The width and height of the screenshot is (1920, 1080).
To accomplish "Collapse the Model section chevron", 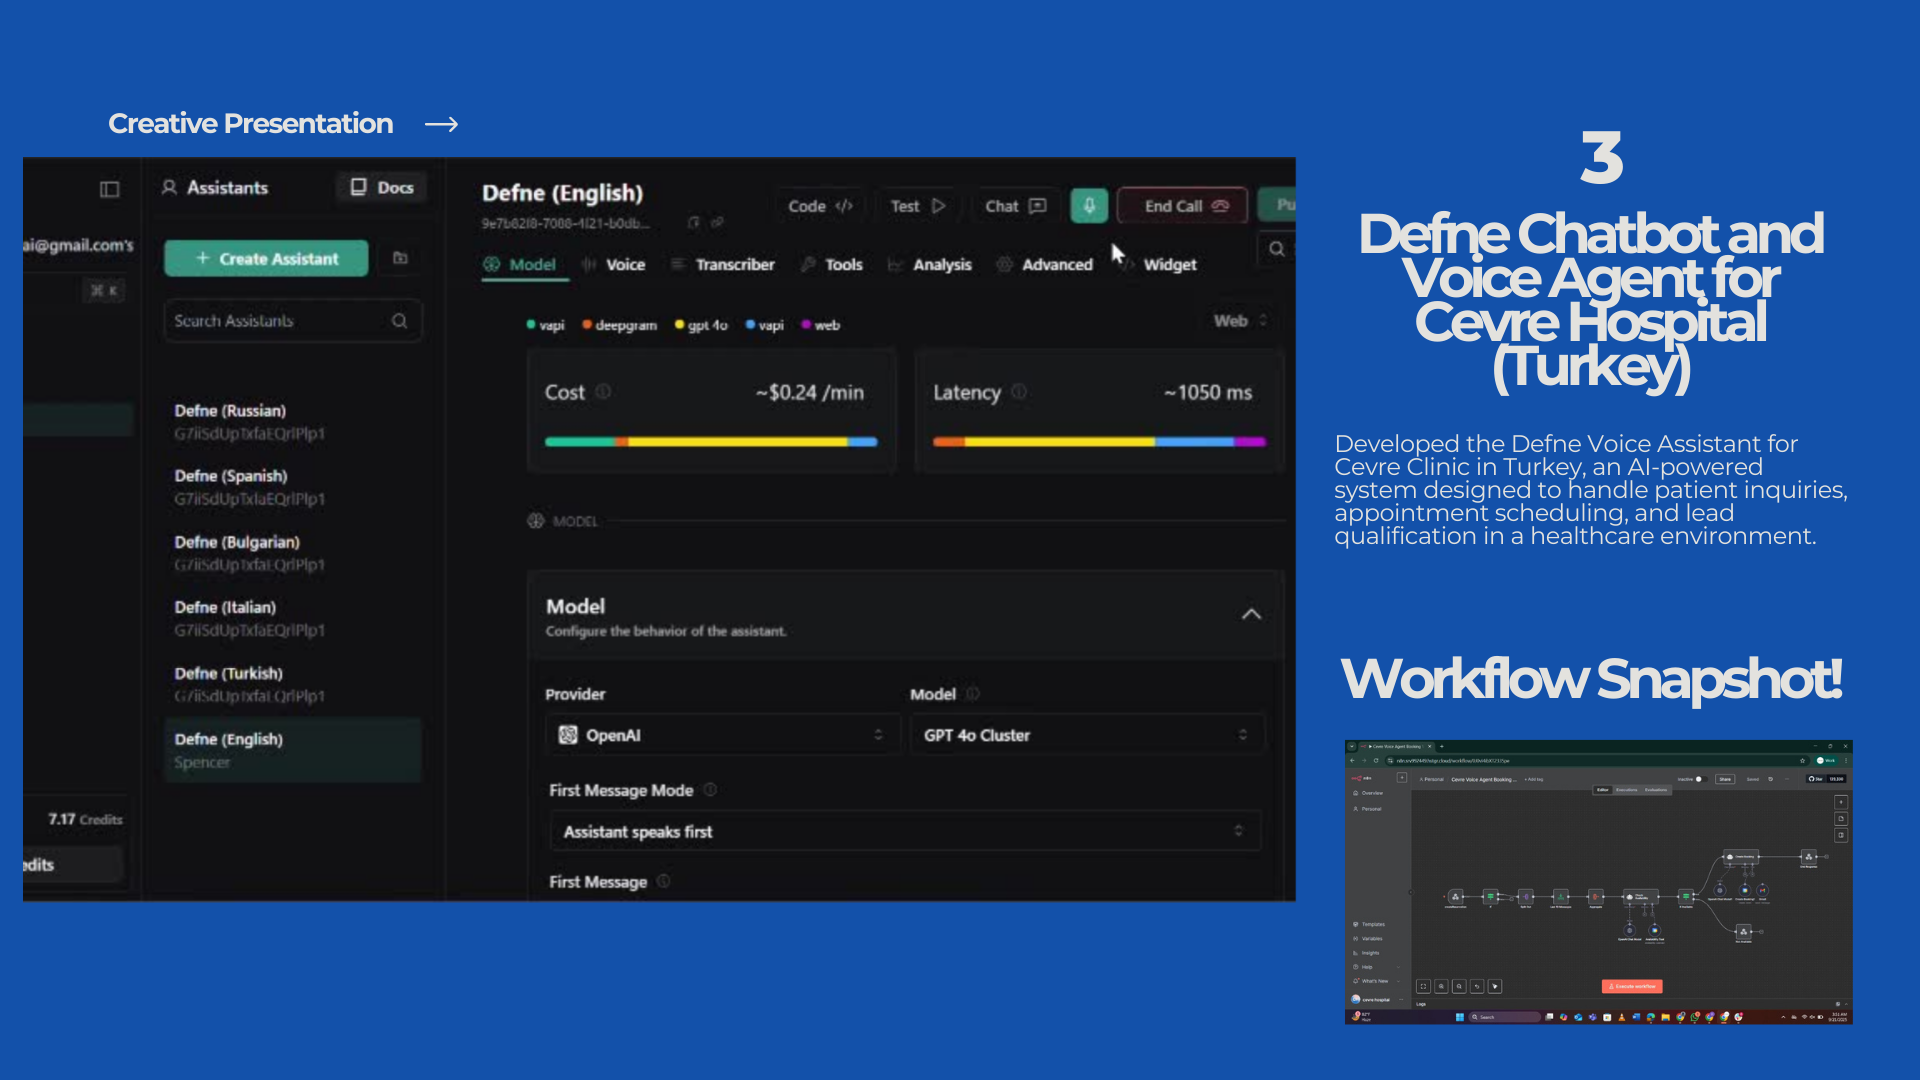I will pyautogui.click(x=1251, y=614).
